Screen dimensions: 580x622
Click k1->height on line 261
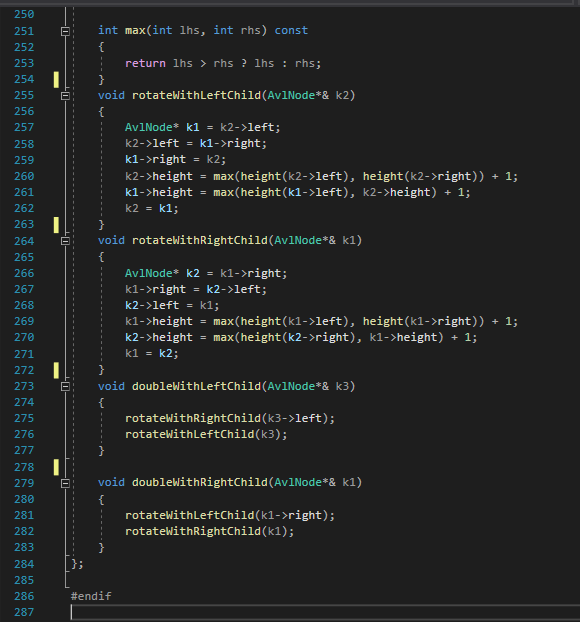click(x=159, y=192)
